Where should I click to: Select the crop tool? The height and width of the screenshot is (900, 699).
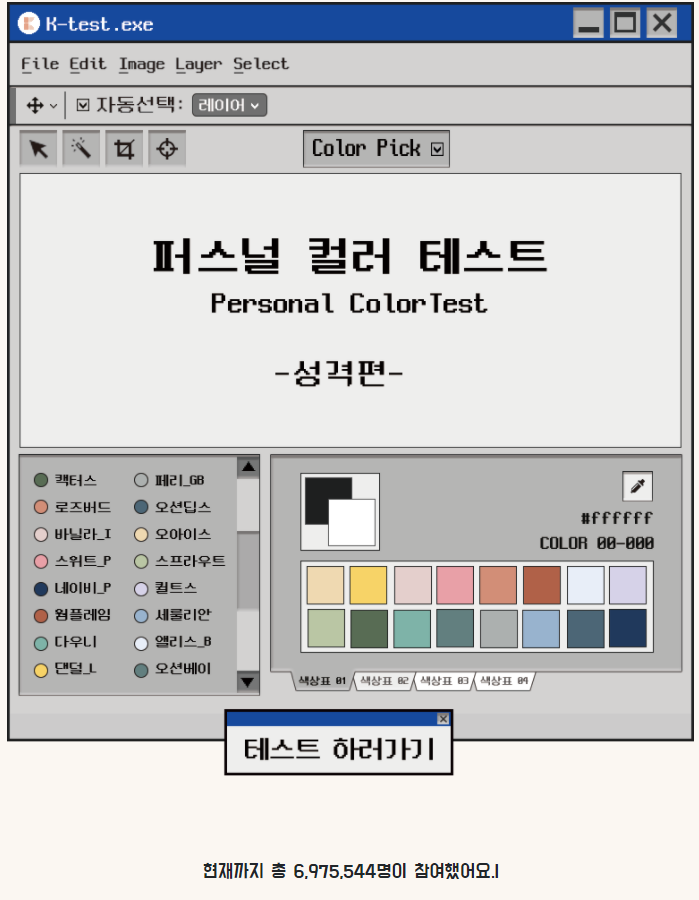tap(124, 149)
